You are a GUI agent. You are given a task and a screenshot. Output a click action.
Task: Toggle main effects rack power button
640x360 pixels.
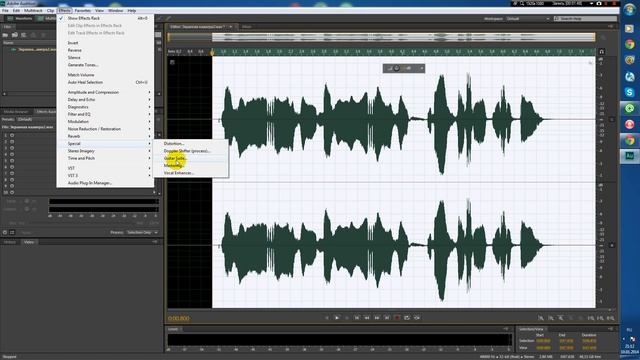[5, 232]
